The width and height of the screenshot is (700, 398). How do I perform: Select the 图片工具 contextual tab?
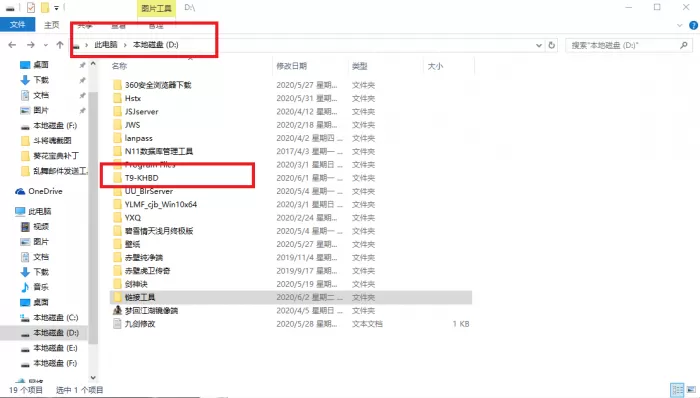(156, 8)
